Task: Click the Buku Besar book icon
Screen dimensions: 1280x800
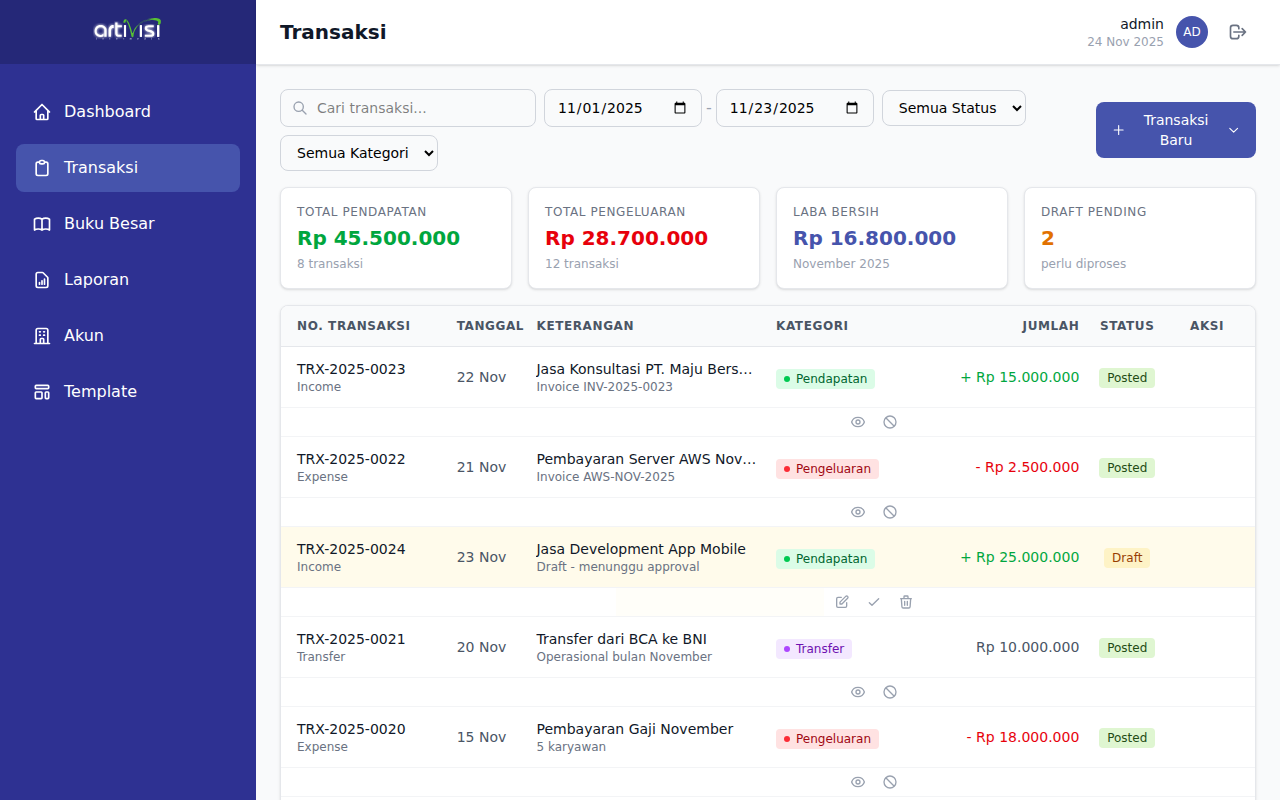Action: tap(41, 224)
